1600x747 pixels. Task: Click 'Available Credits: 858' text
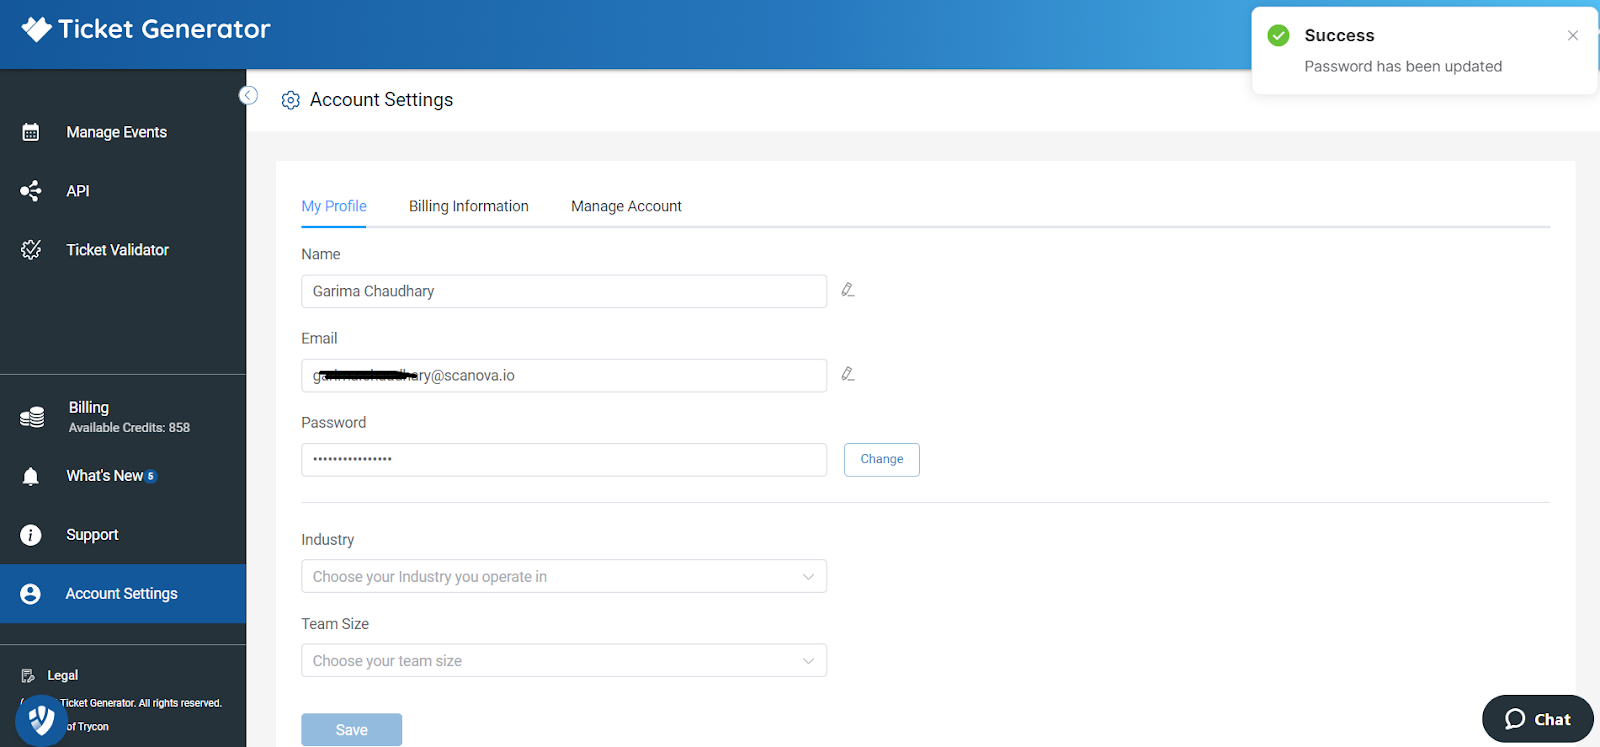(x=129, y=428)
